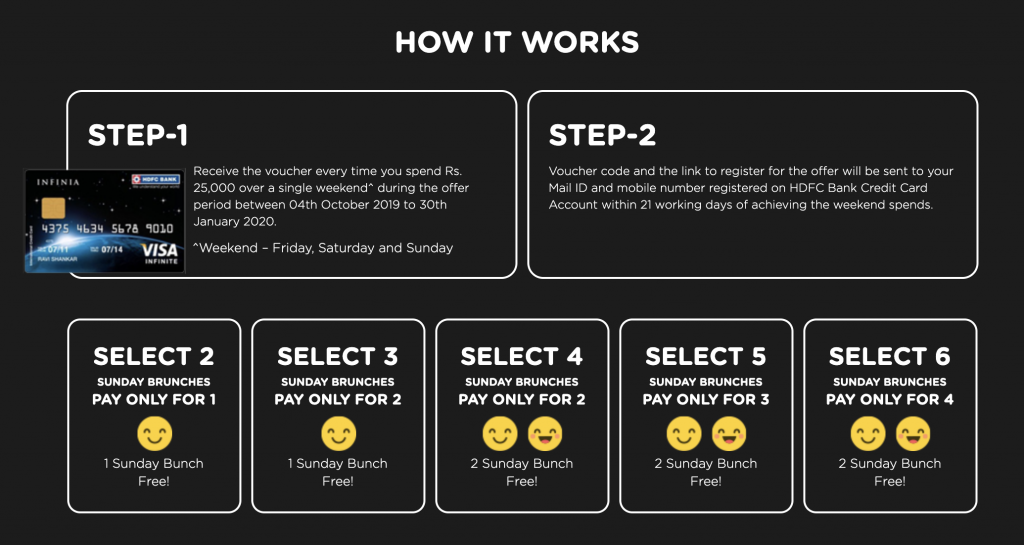1024x545 pixels.
Task: Click the blushing smile emoji in Select 6 card
Action: point(868,434)
